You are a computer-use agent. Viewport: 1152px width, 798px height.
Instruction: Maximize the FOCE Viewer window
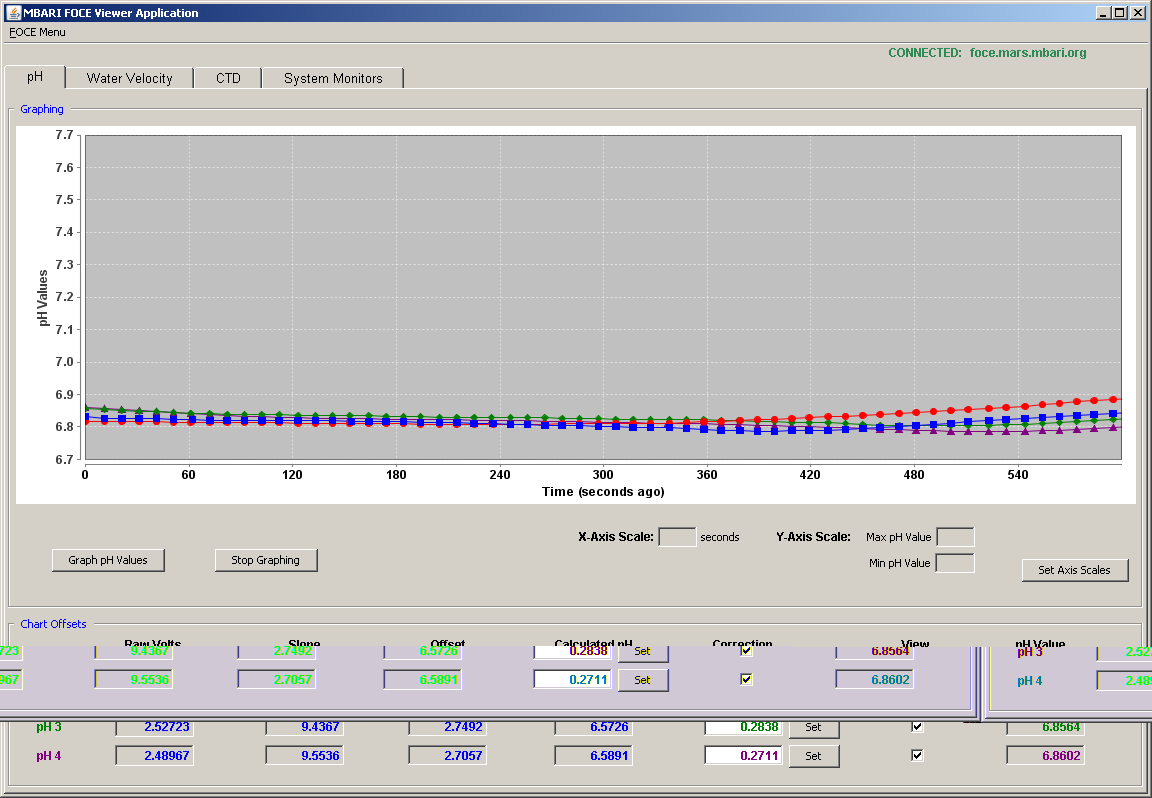point(1120,12)
